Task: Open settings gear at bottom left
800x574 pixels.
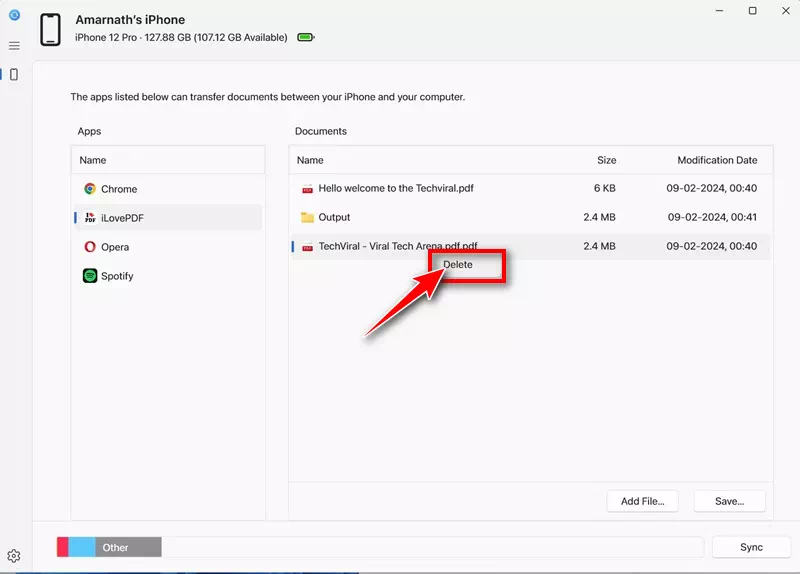Action: click(x=14, y=556)
